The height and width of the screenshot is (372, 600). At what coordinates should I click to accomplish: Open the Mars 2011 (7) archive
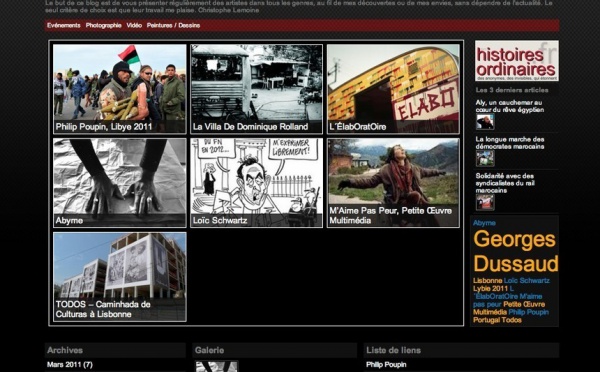70,364
